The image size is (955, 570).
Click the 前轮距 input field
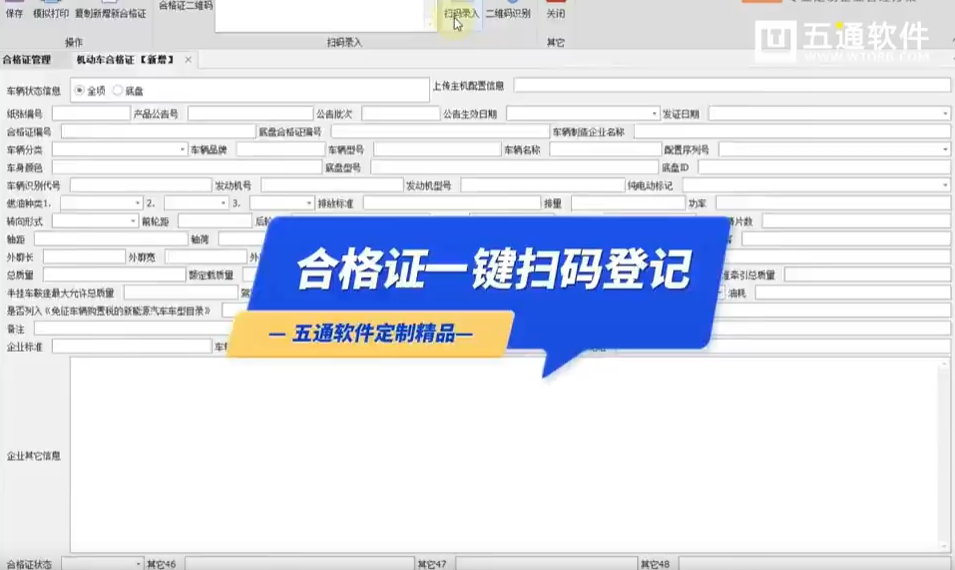point(214,221)
